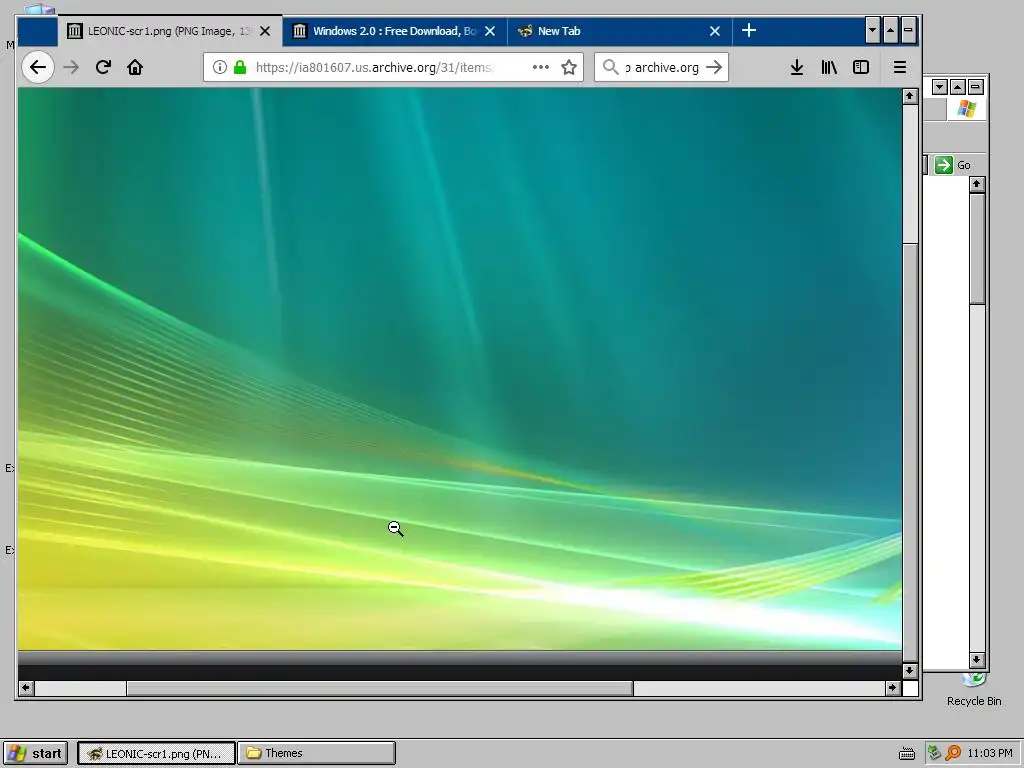The image size is (1024, 768).
Task: Switch to LEONIC-scr1.png taskbar button
Action: pos(156,754)
